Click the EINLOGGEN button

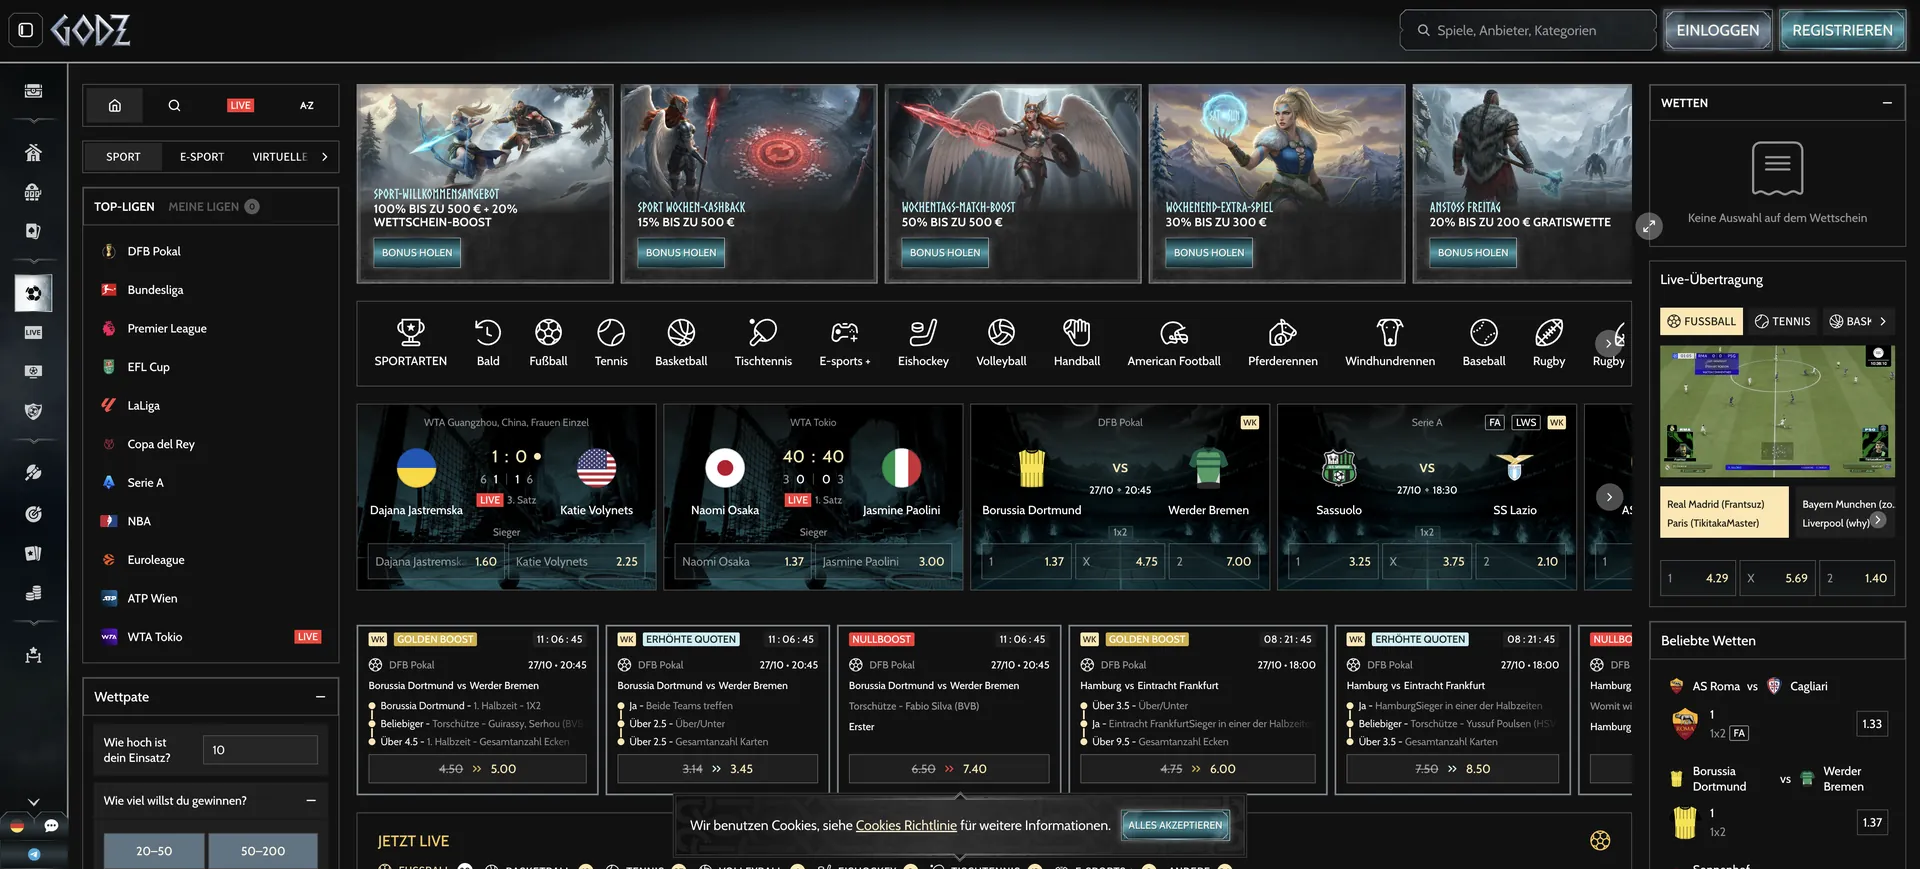[1718, 30]
